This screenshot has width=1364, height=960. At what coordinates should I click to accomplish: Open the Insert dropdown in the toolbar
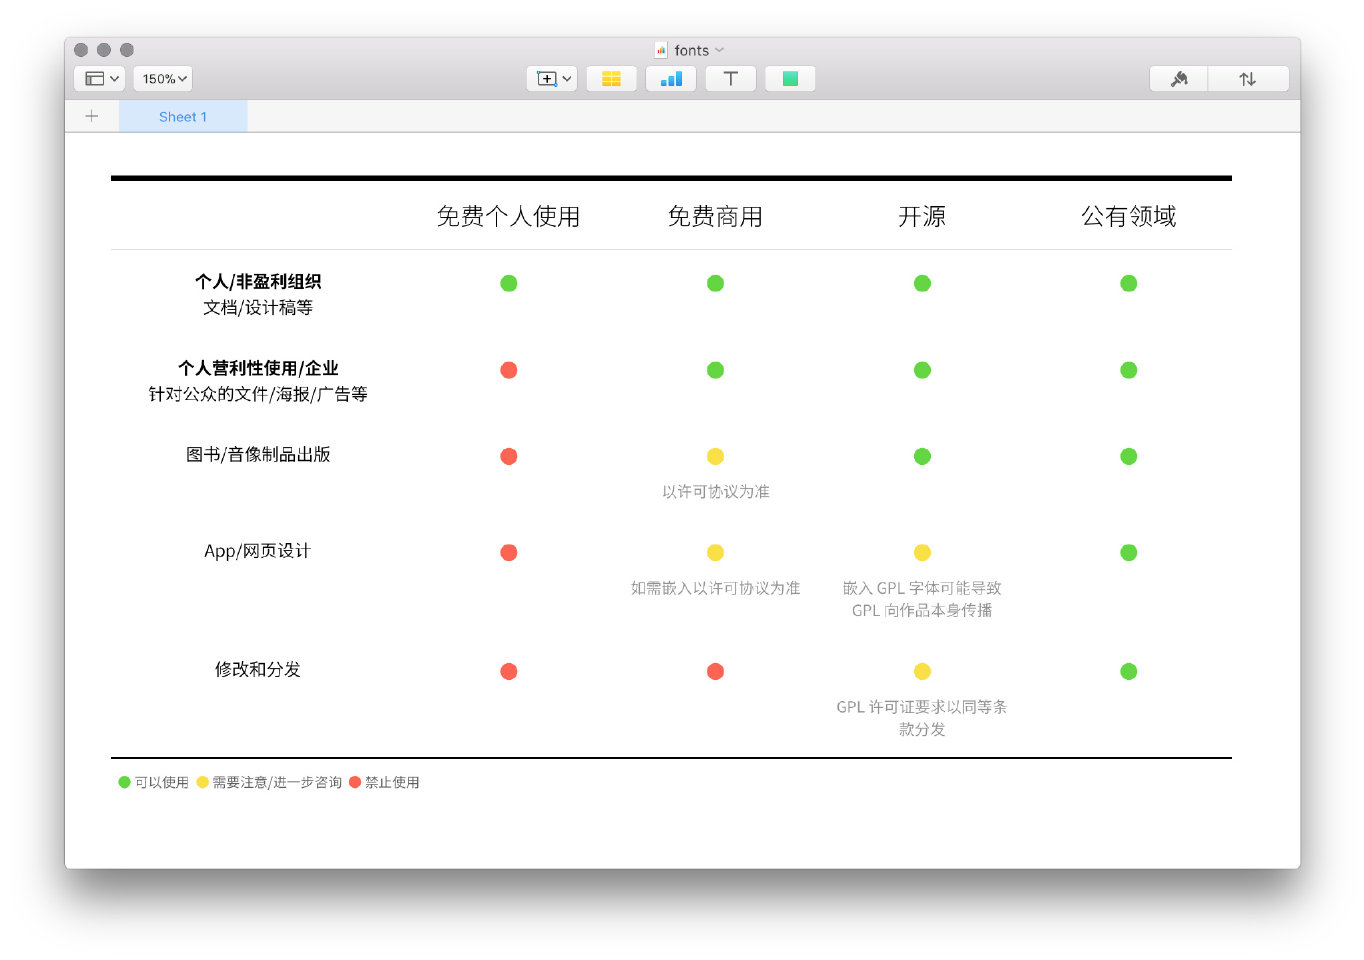pos(552,79)
